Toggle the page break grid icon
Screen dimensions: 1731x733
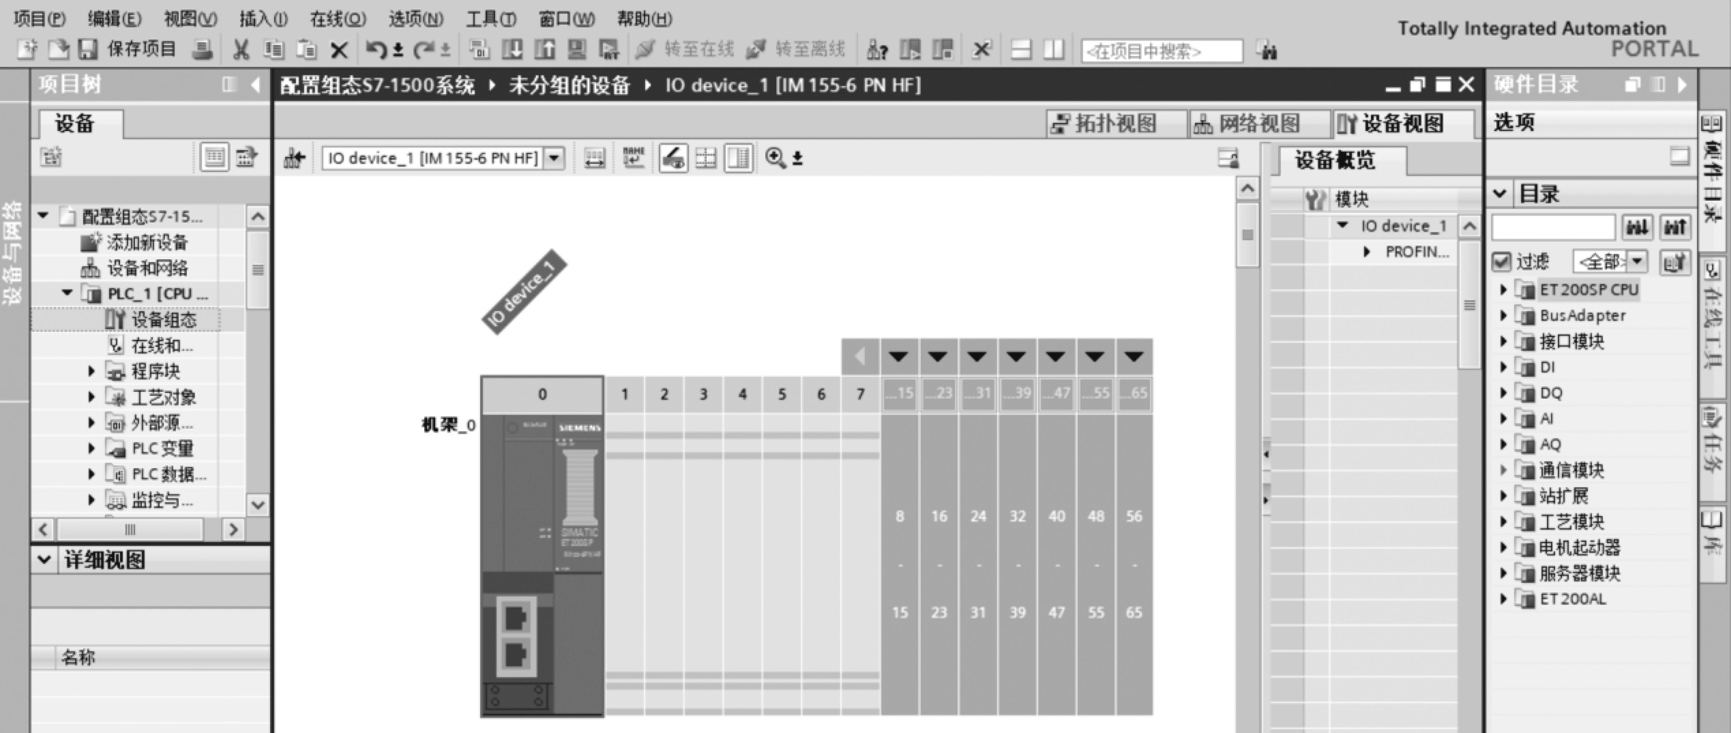click(x=706, y=158)
